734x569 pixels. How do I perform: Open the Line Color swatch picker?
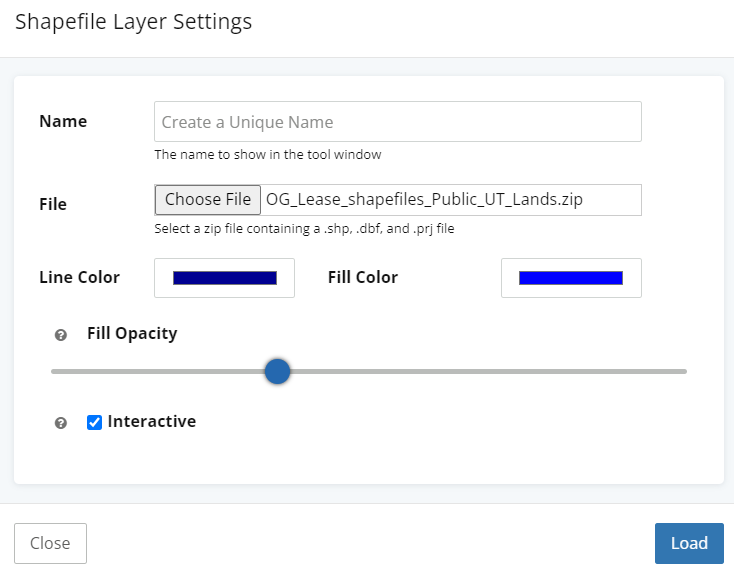click(225, 278)
